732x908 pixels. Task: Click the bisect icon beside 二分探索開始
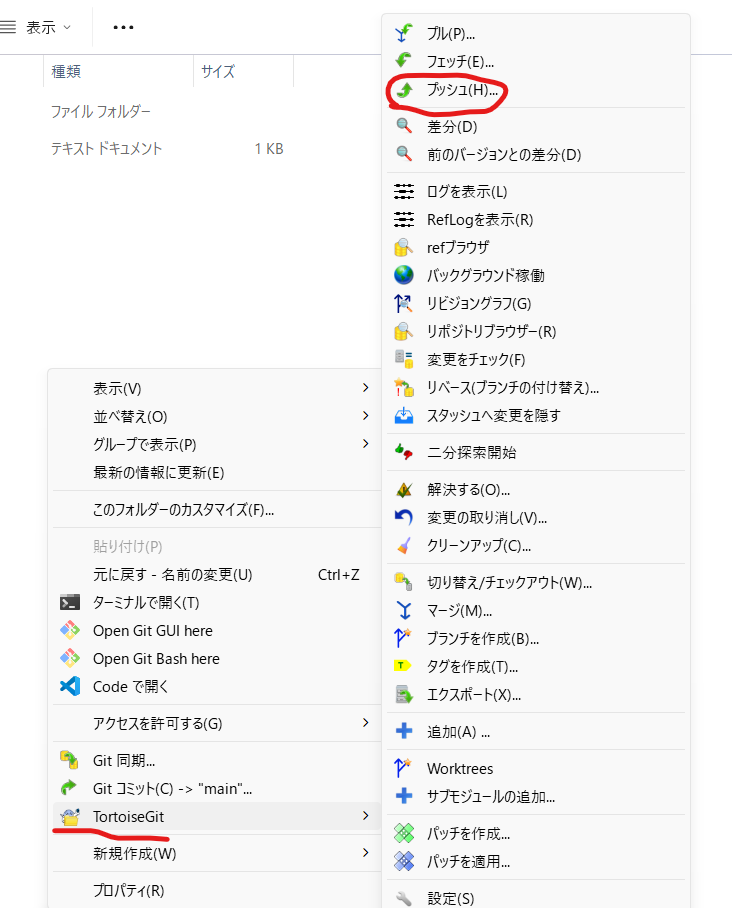(x=404, y=452)
